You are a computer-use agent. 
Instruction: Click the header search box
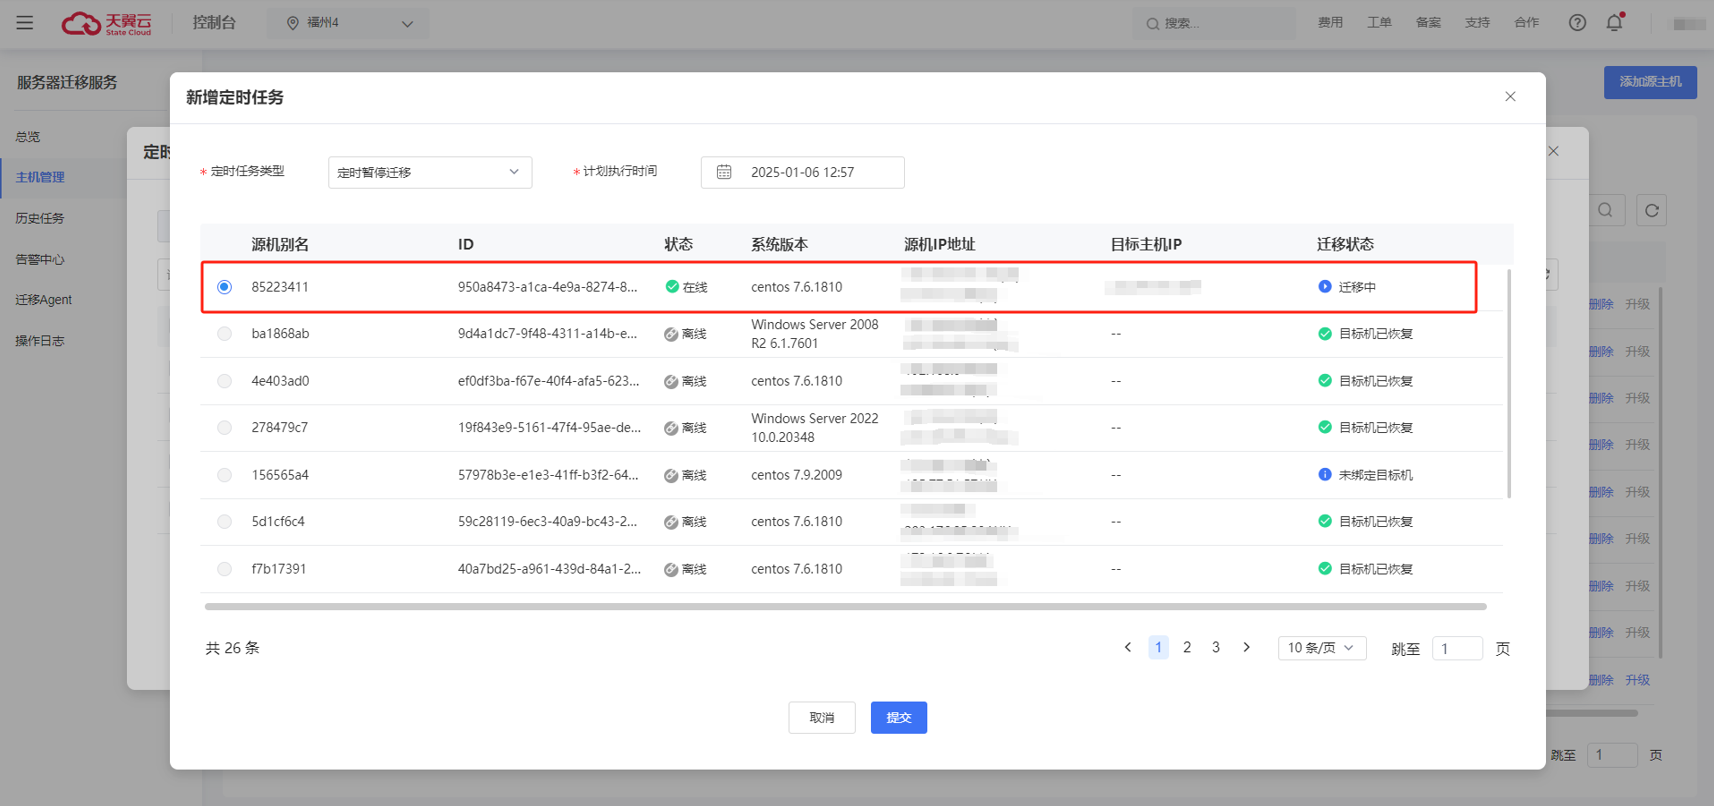pyautogui.click(x=1213, y=23)
